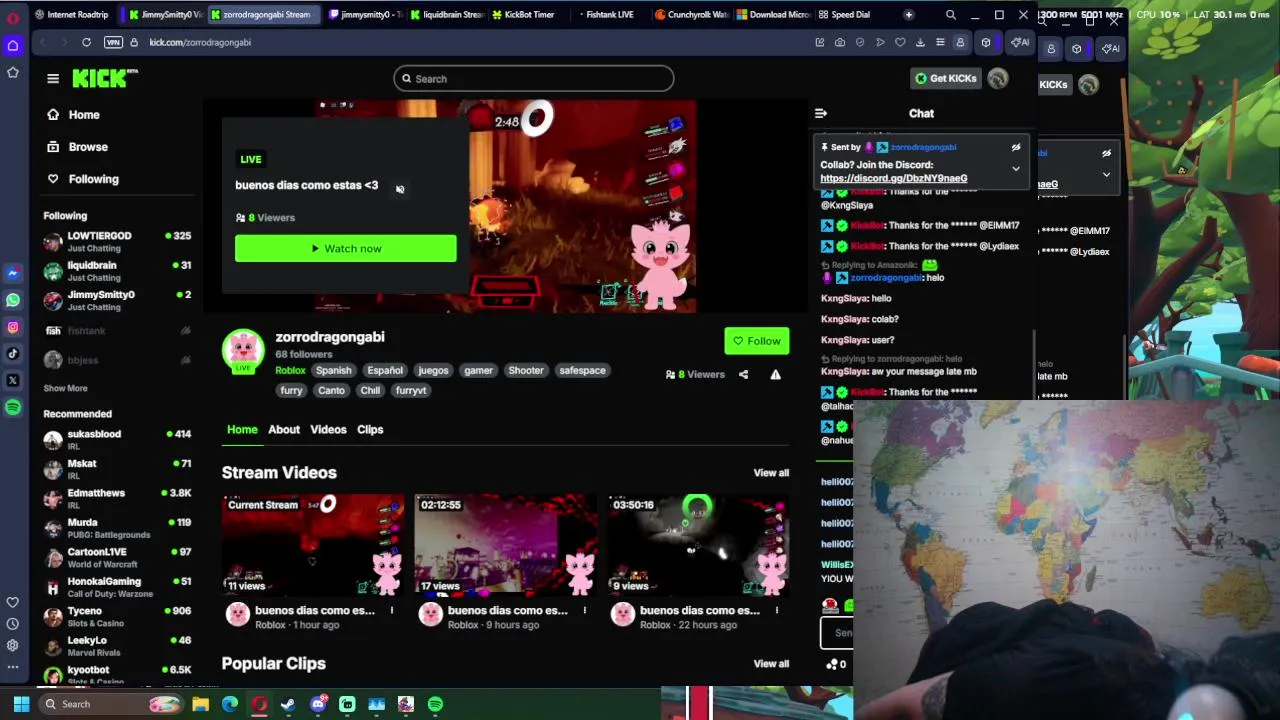Open Opera sidebar bookmarks star icon

13,72
